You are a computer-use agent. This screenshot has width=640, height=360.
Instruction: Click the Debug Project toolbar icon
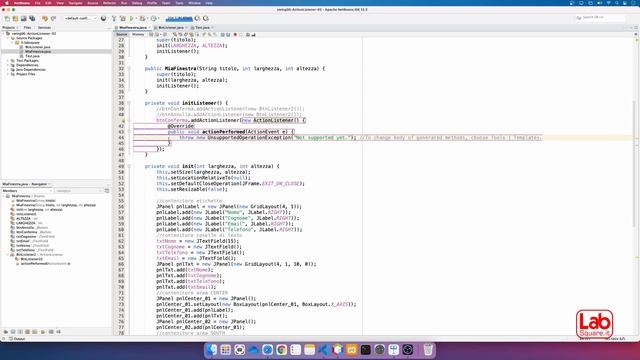click(x=142, y=18)
